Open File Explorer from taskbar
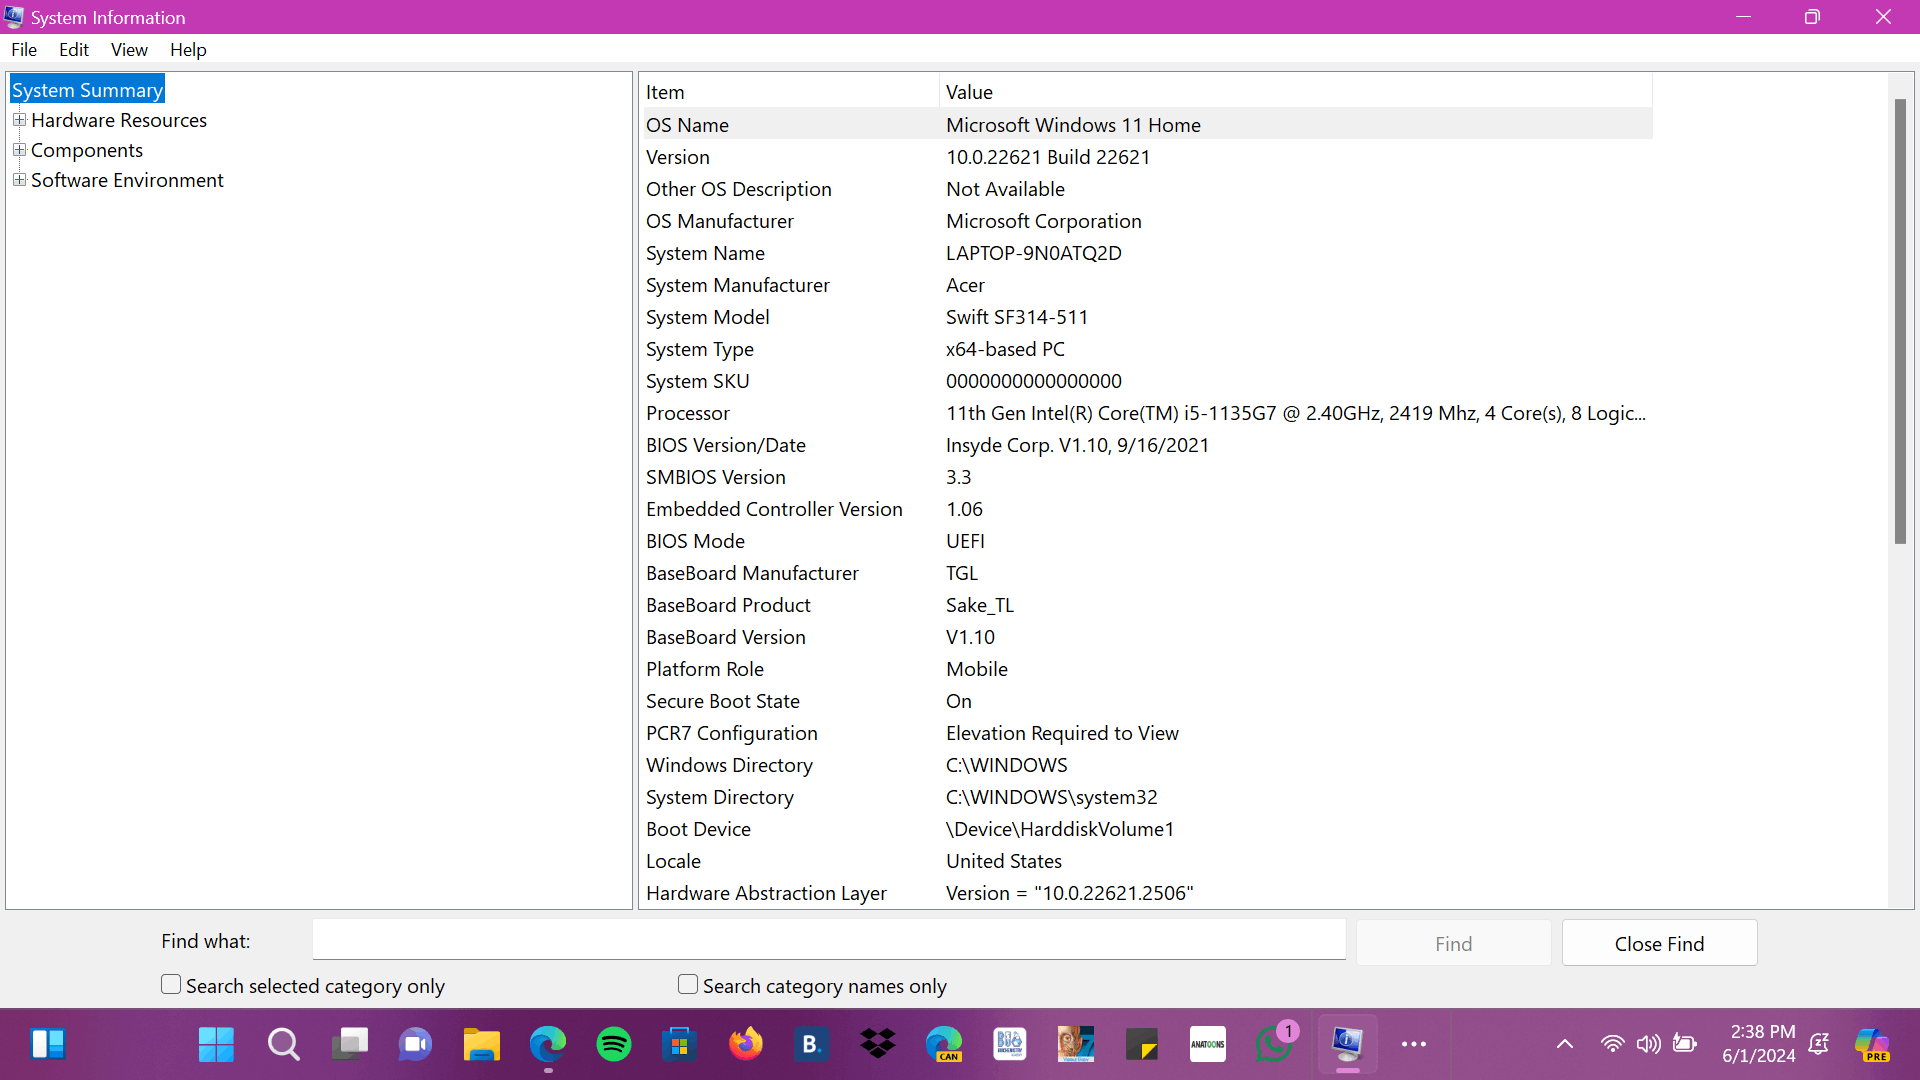Viewport: 1920px width, 1080px height. pyautogui.click(x=481, y=1044)
